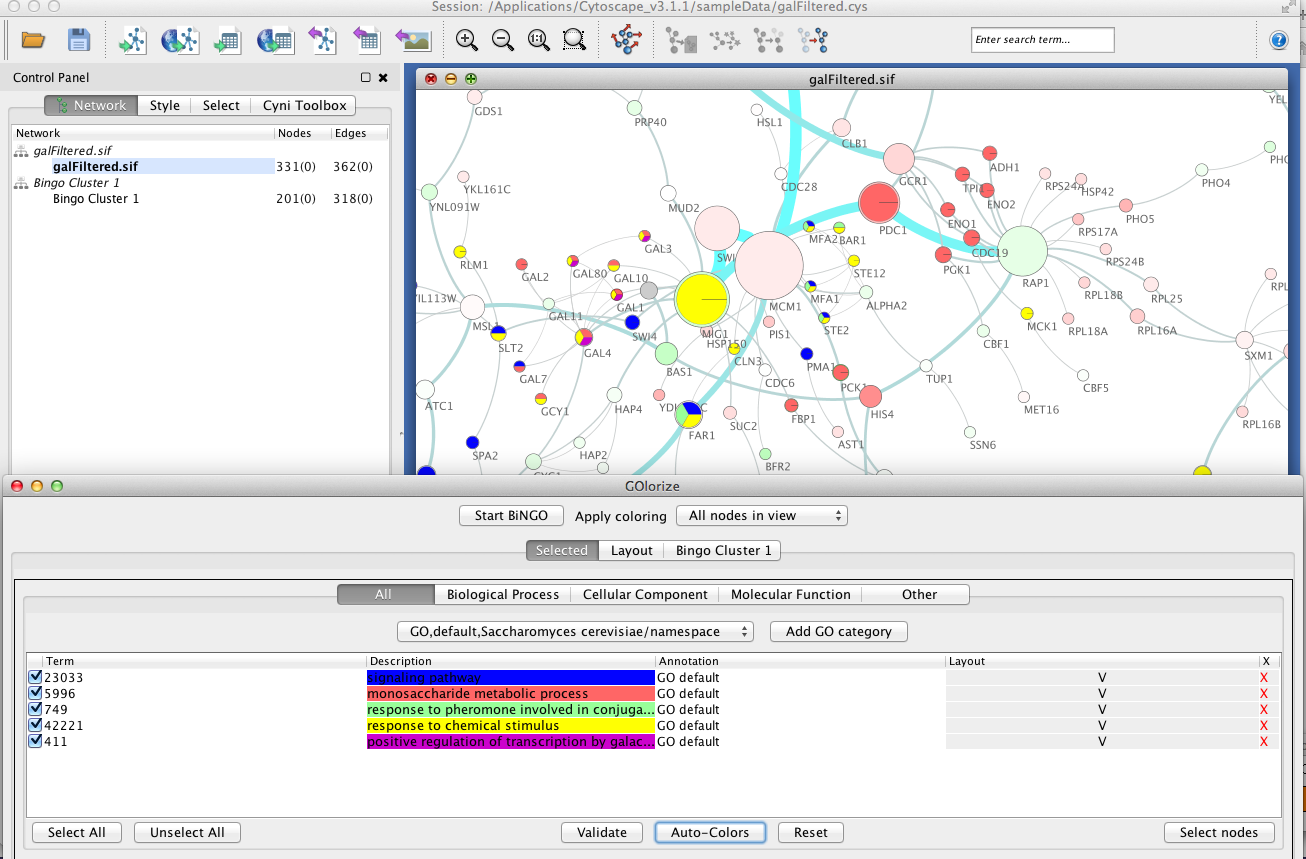Toggle term 749 checkbox

click(x=35, y=709)
